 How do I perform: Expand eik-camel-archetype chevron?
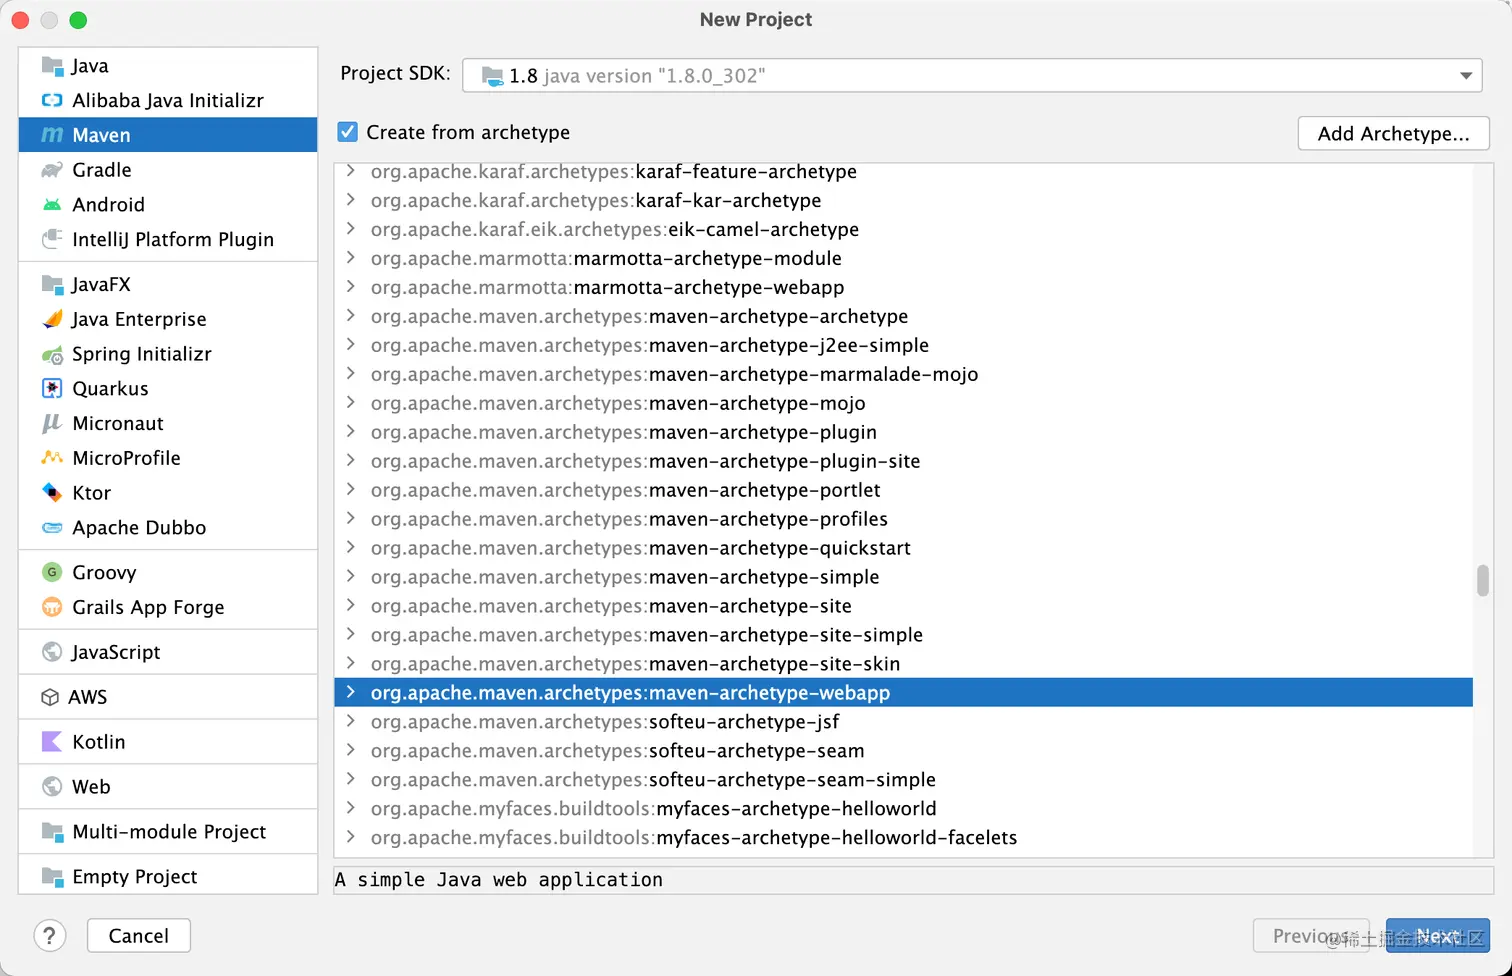[x=350, y=229]
